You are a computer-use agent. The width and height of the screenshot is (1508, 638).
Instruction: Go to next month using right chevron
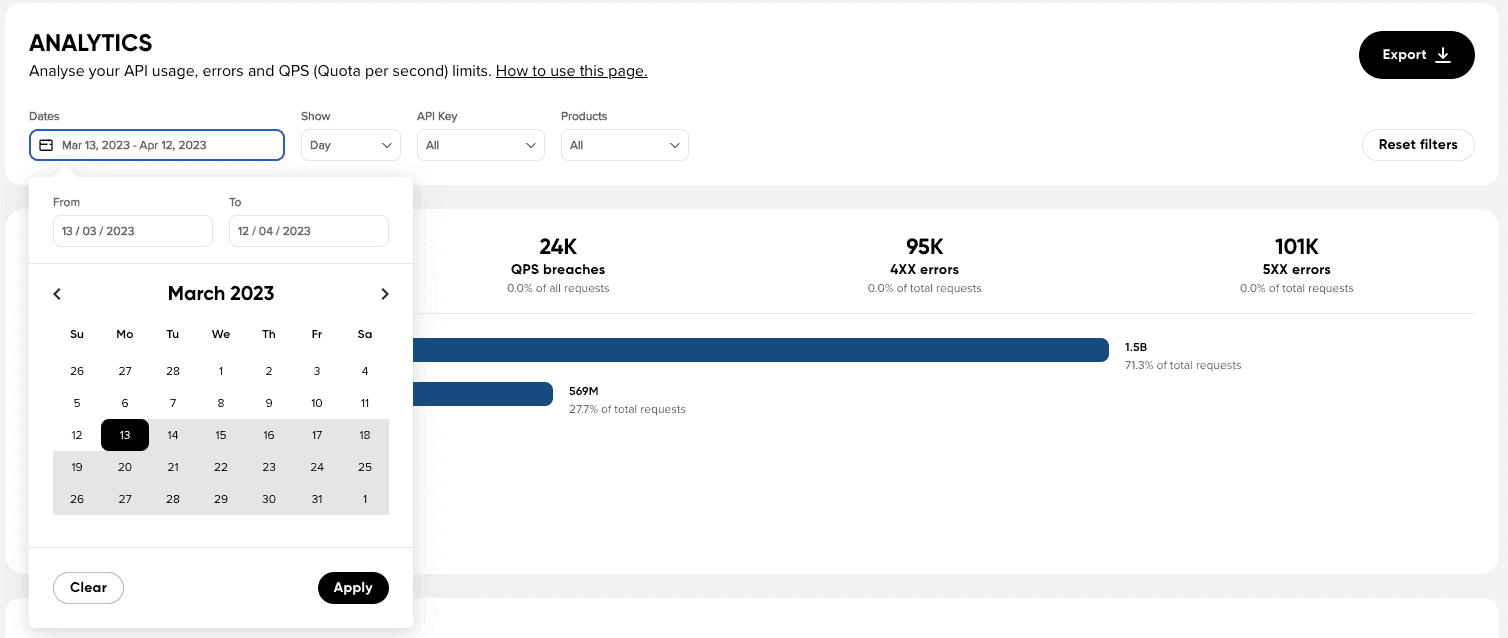[x=385, y=294]
